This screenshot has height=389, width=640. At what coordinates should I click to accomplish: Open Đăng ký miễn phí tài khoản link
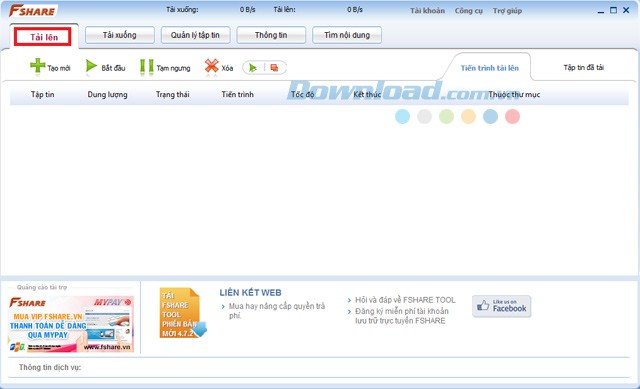(x=402, y=316)
